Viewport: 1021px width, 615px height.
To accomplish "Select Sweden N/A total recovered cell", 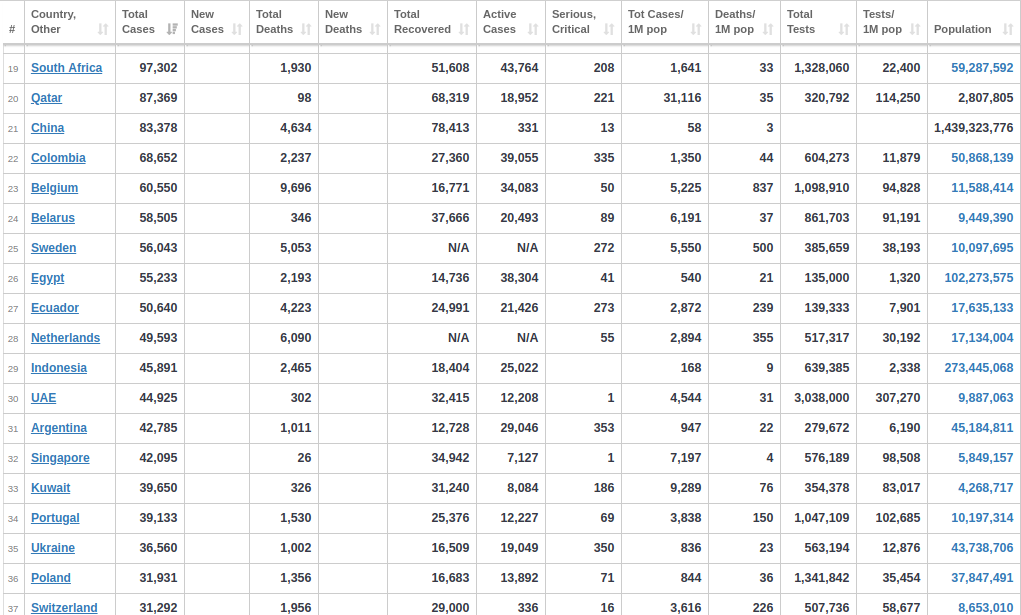I will tap(432, 248).
